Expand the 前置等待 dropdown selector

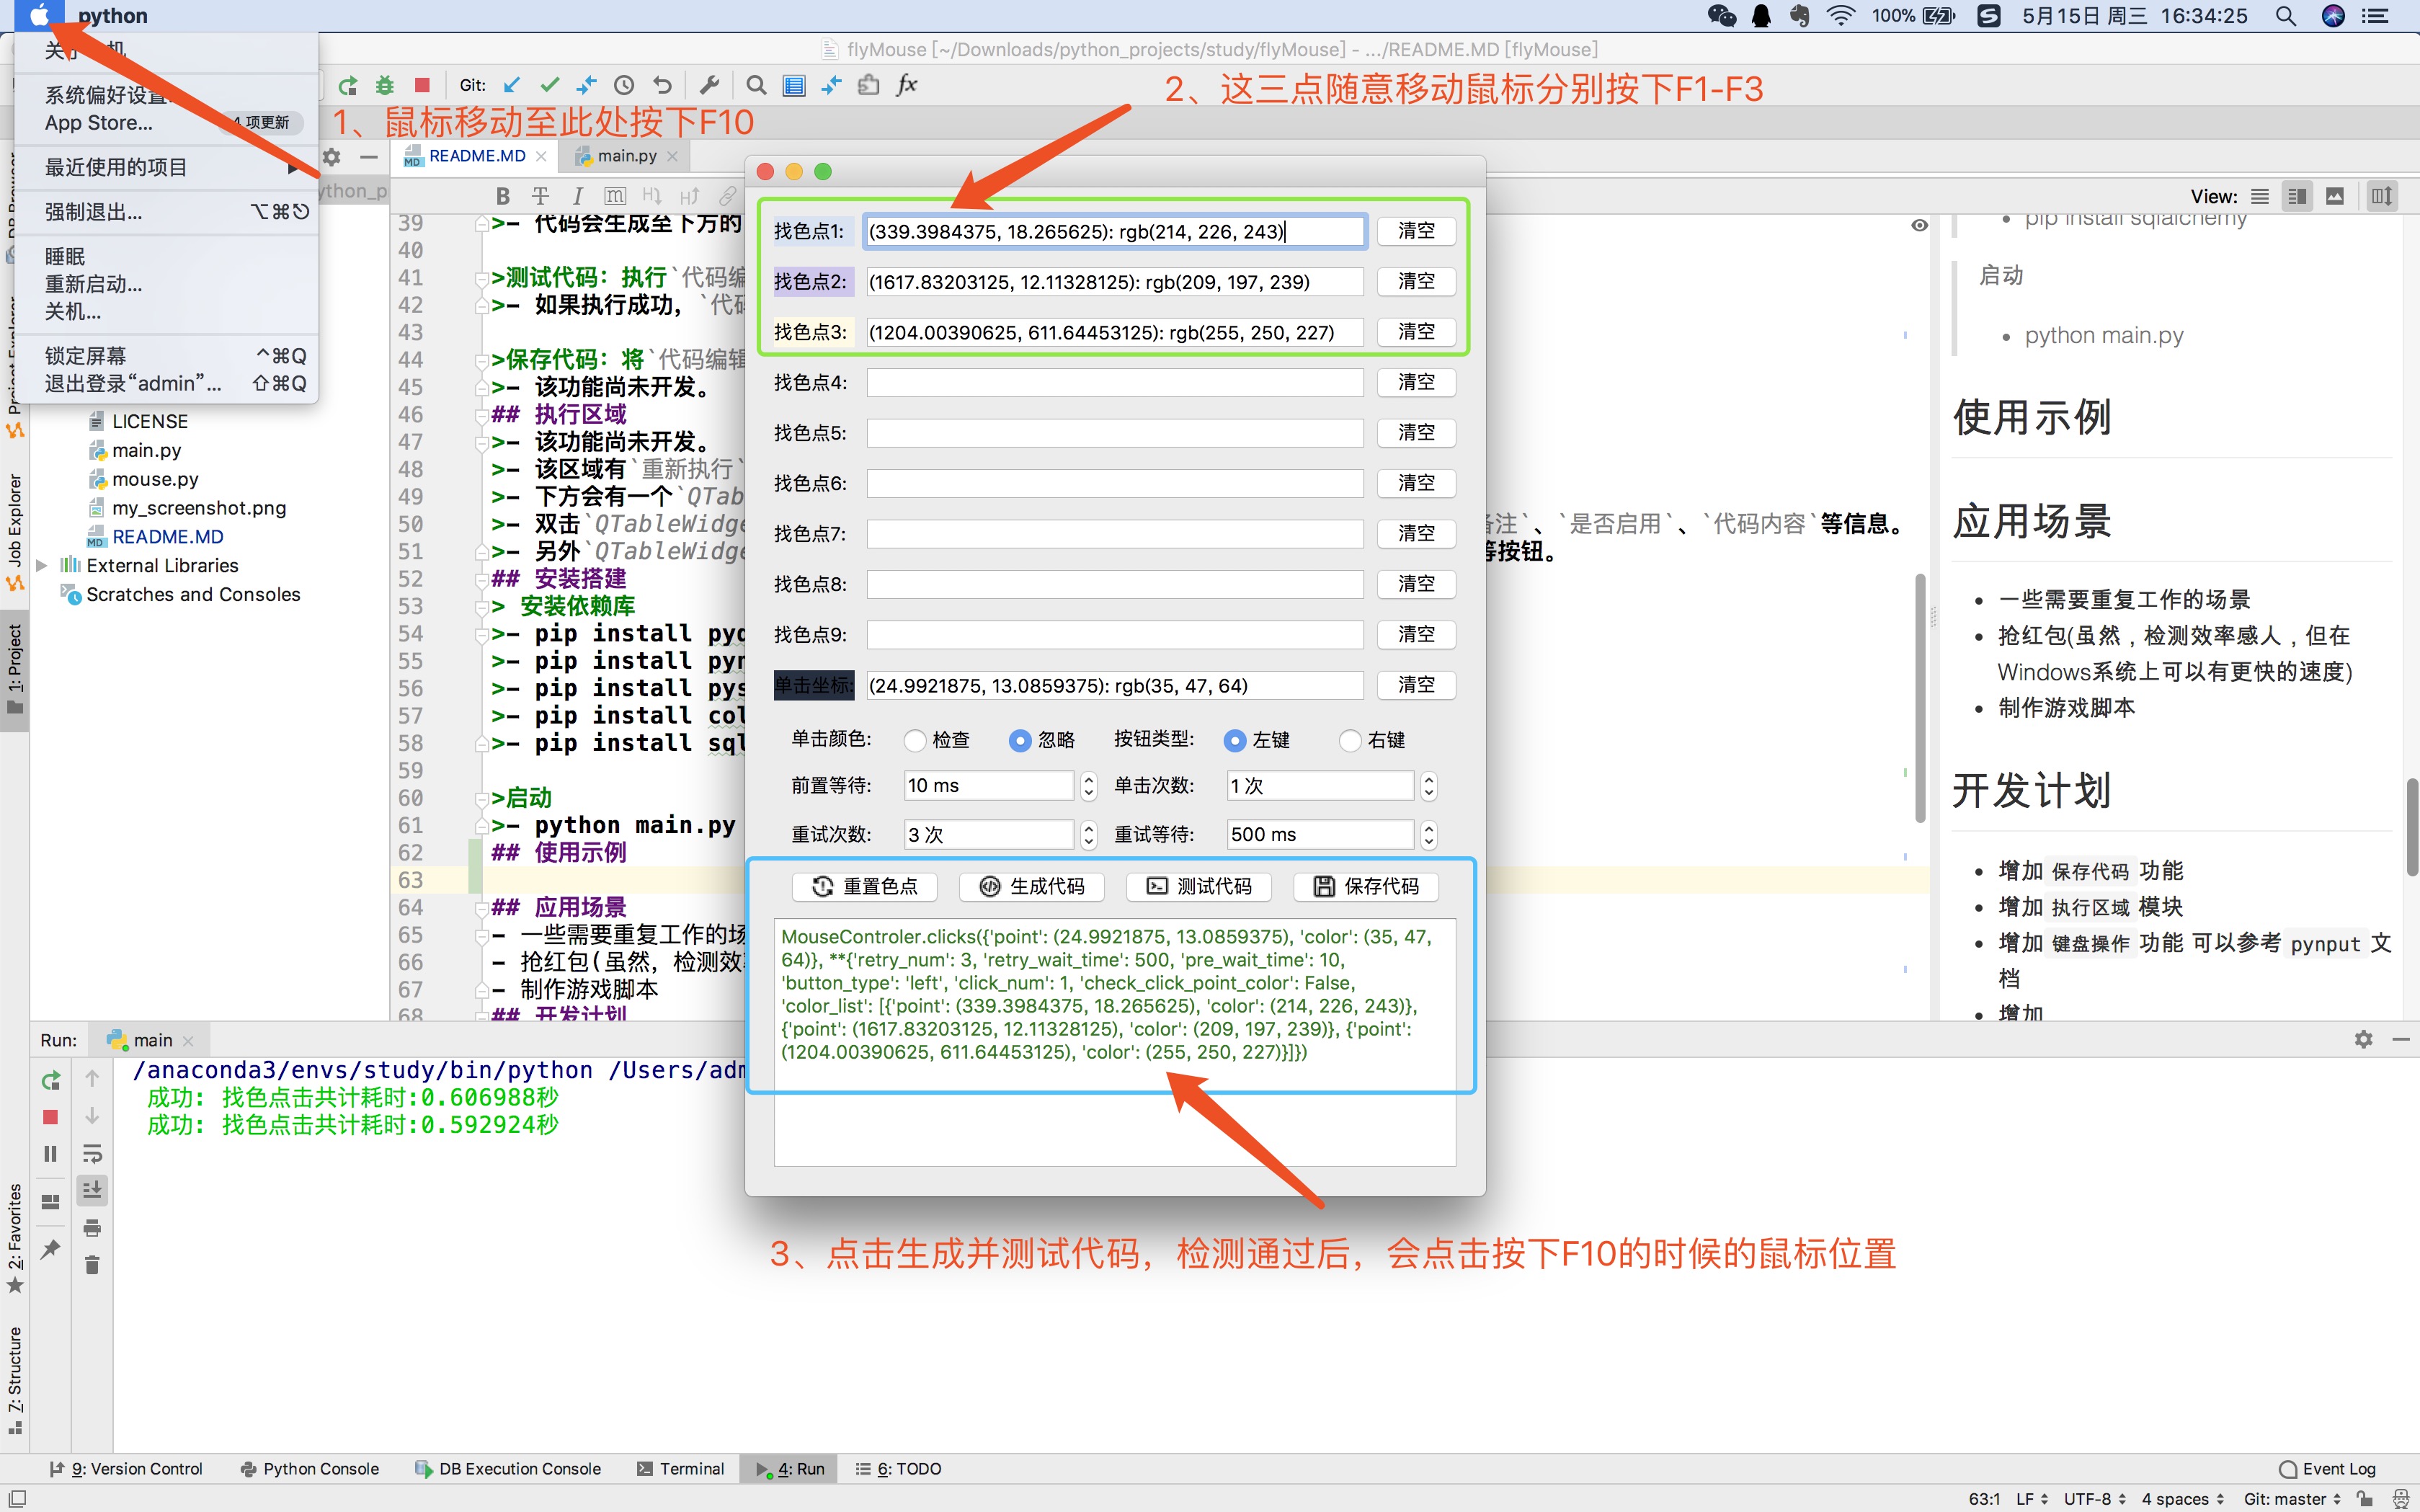point(1086,786)
